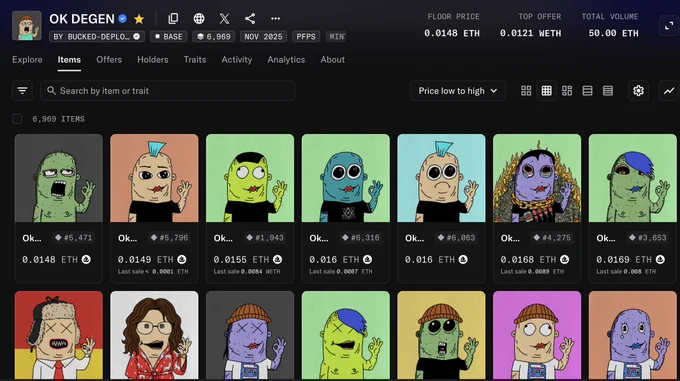The height and width of the screenshot is (381, 680).
Task: Click in the Search by item or trait field
Action: click(x=167, y=91)
